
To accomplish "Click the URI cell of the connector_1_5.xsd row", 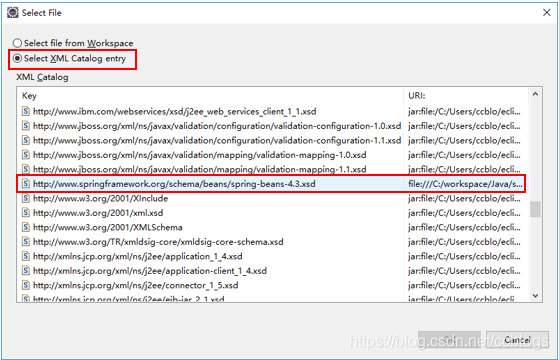I will [464, 285].
